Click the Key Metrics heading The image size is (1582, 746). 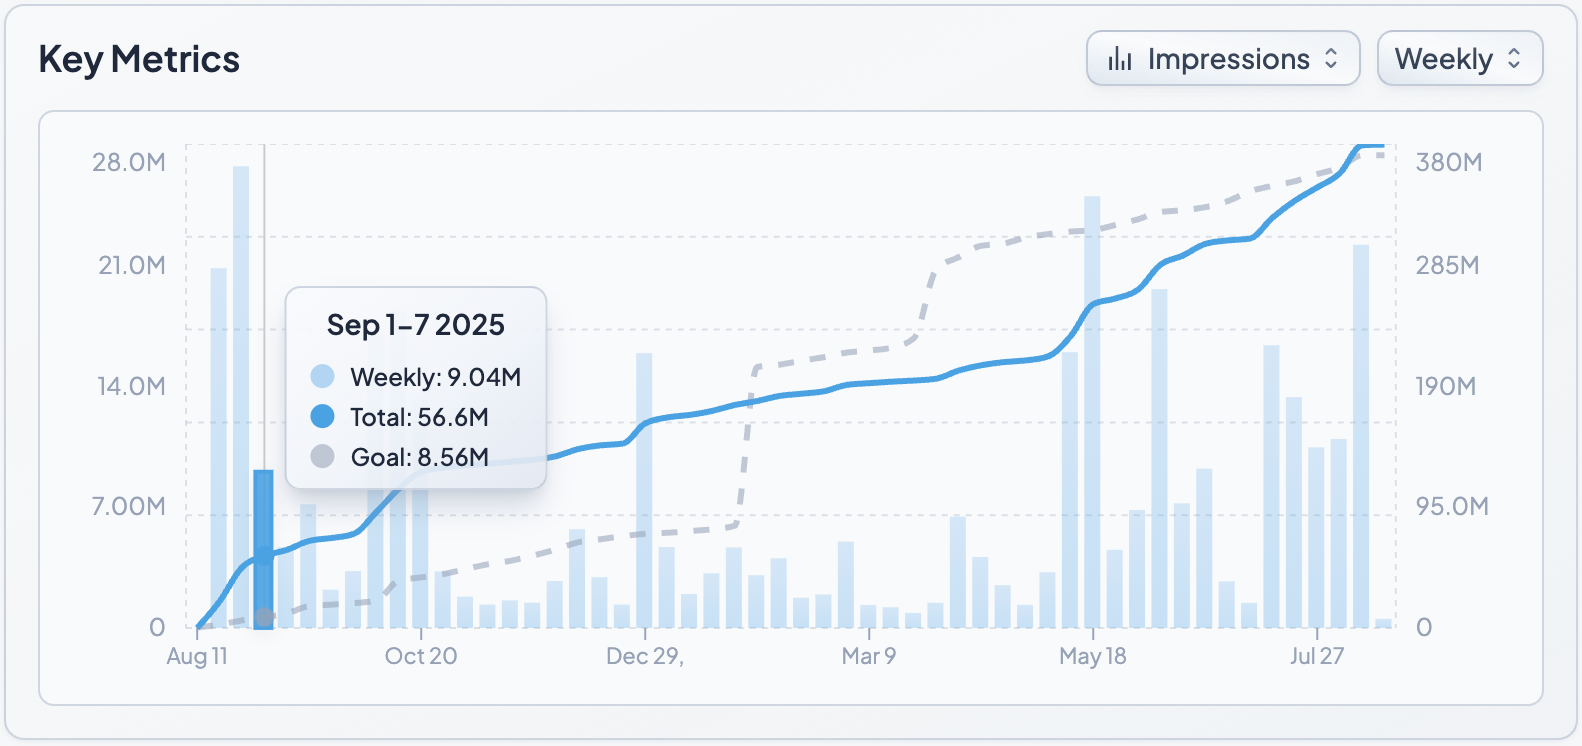tap(139, 60)
